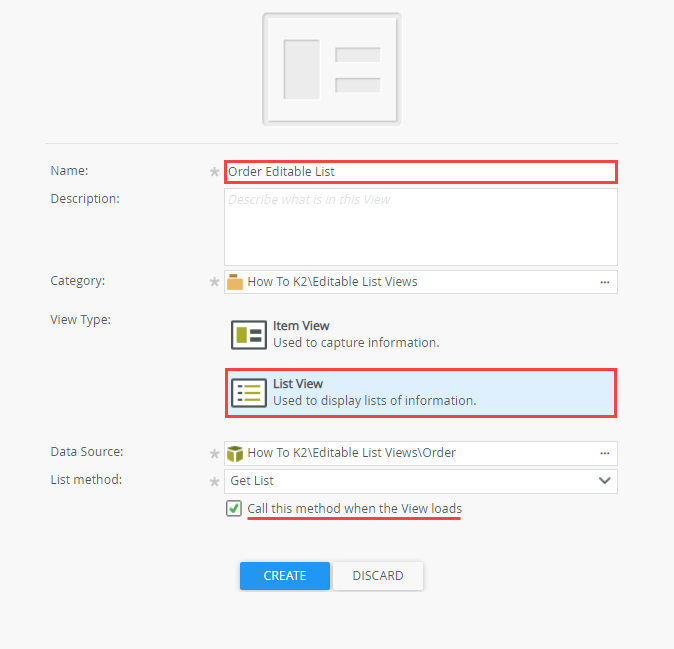Click the 'Call this method when the View loads' label
Viewport: 674px width, 649px height.
coord(355,508)
